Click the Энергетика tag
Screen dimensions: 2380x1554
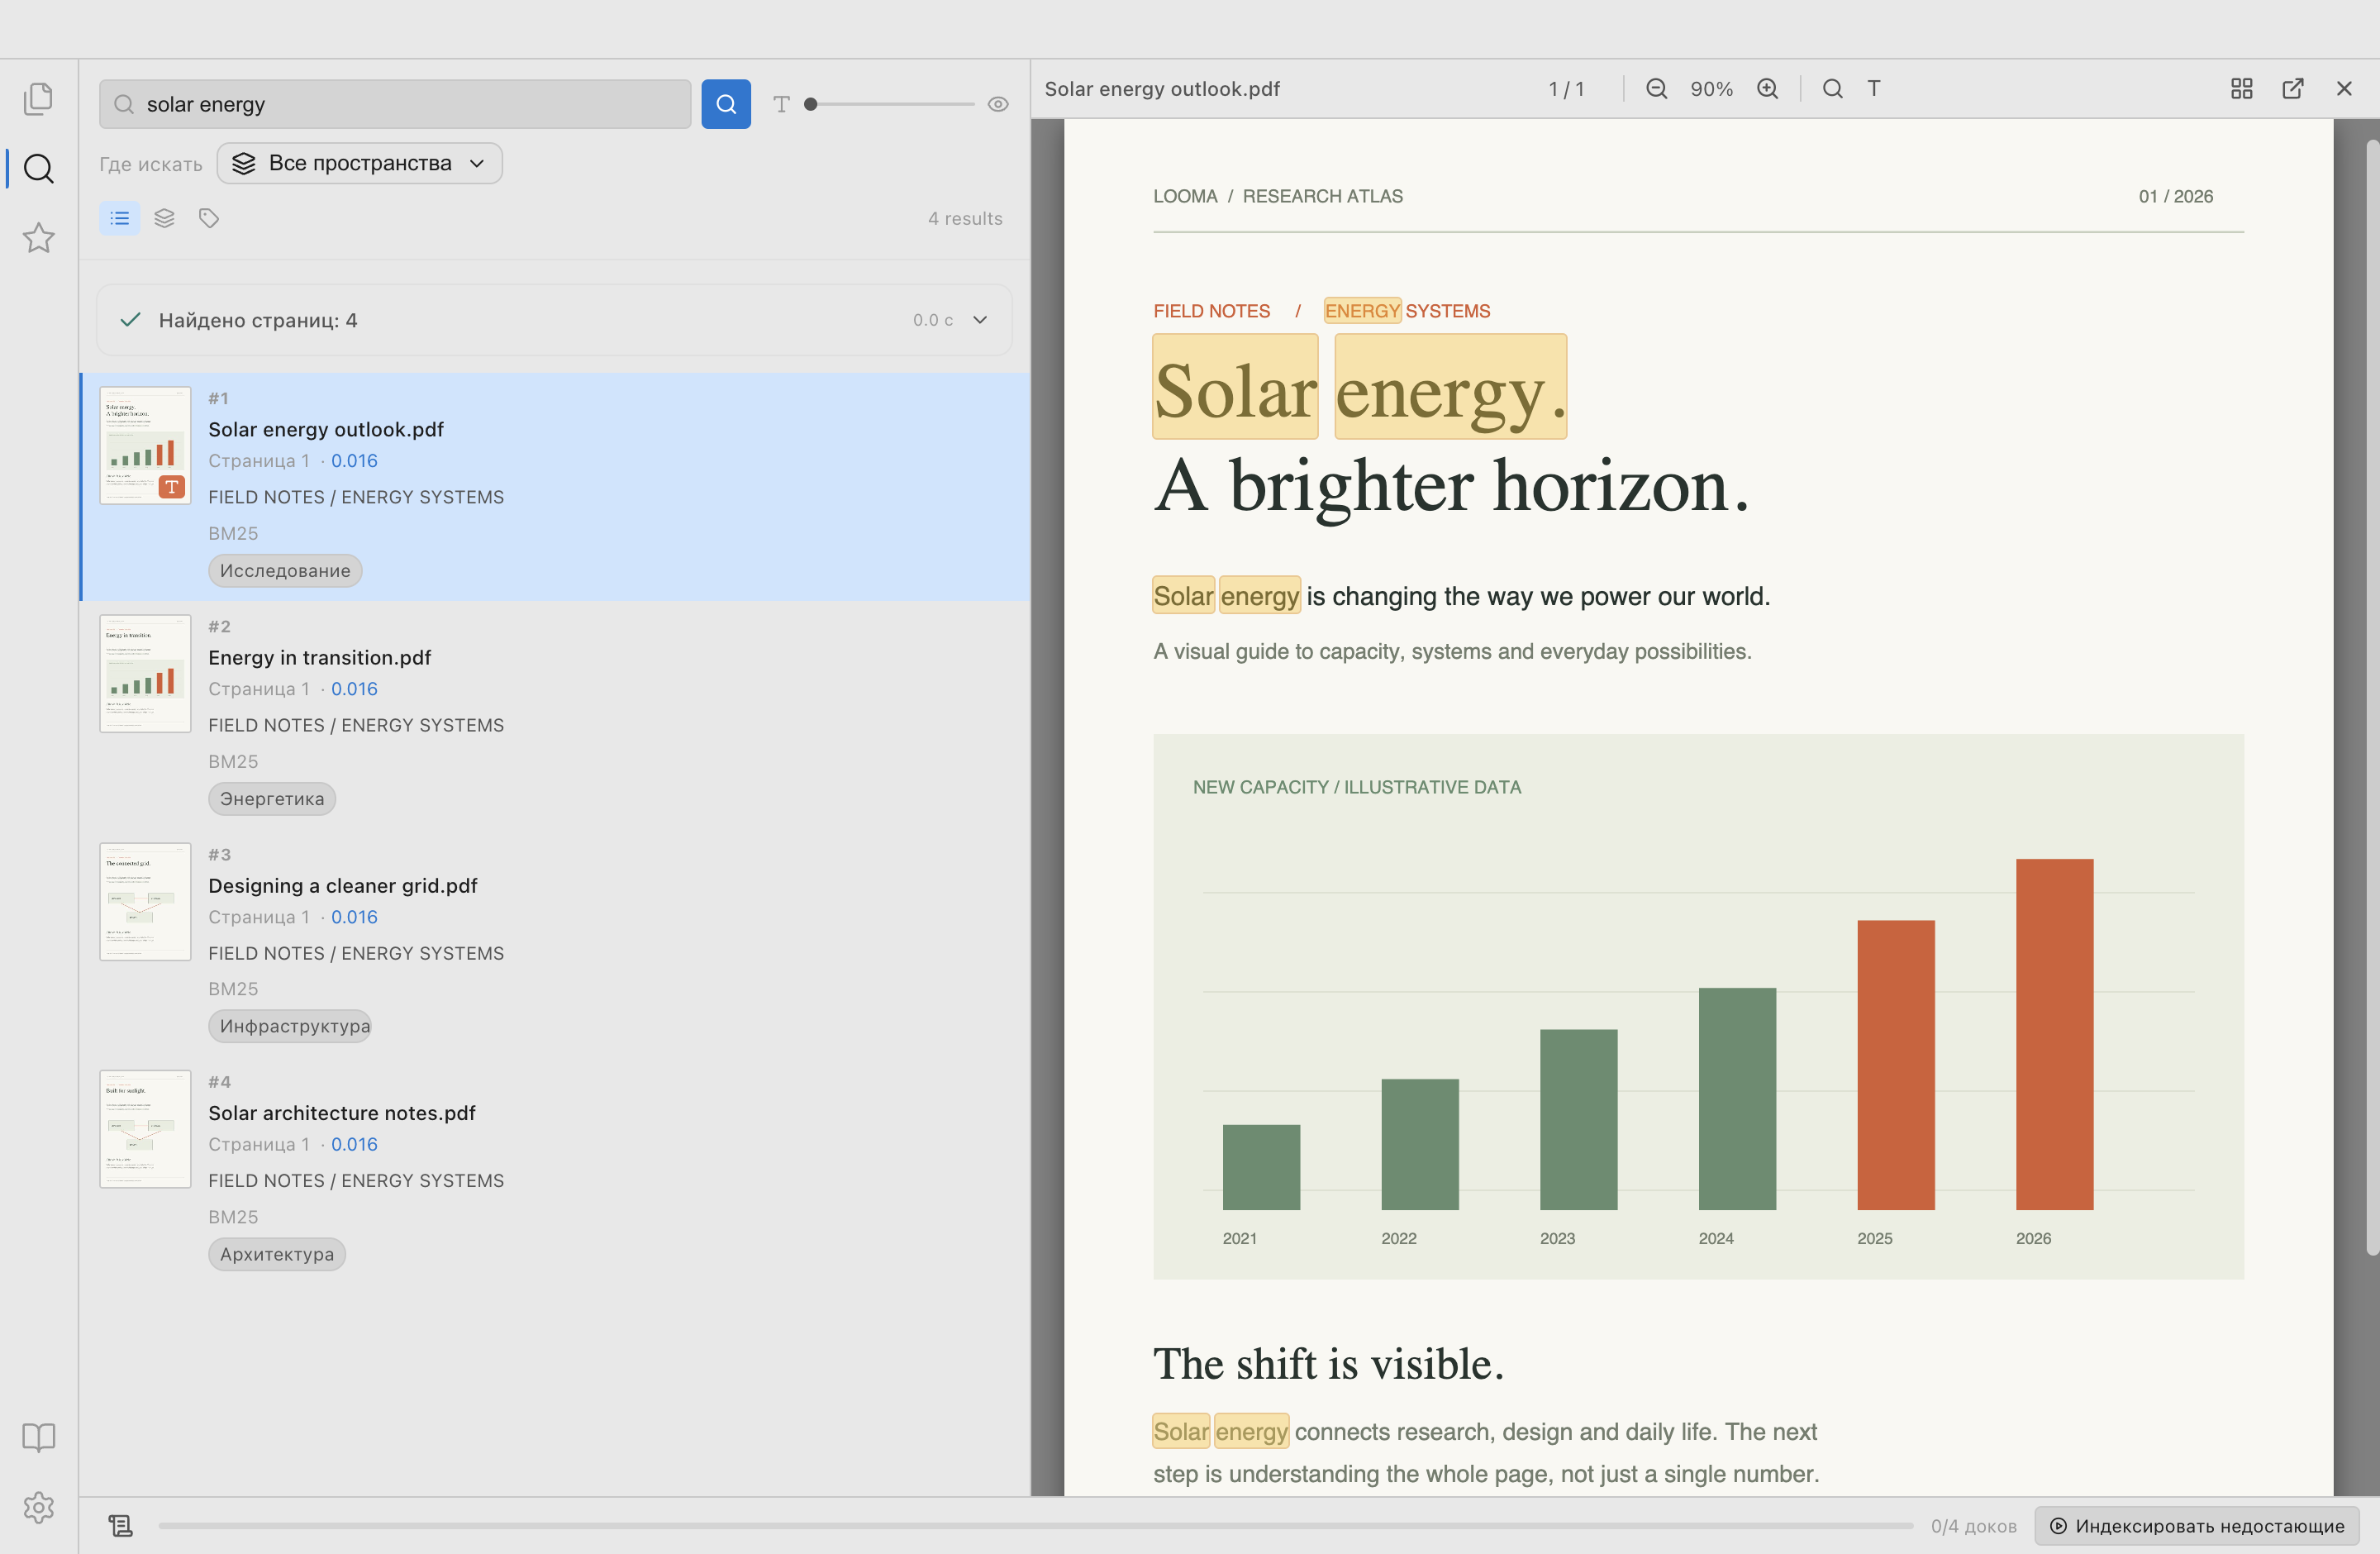(272, 799)
